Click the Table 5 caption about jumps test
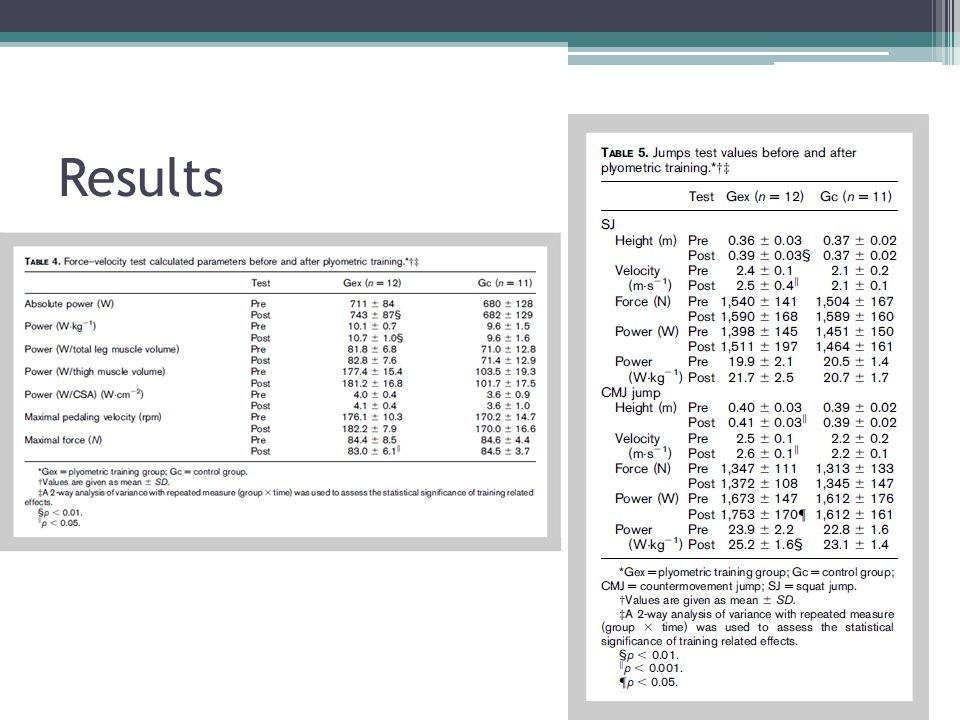This screenshot has height=720, width=960. click(729, 160)
